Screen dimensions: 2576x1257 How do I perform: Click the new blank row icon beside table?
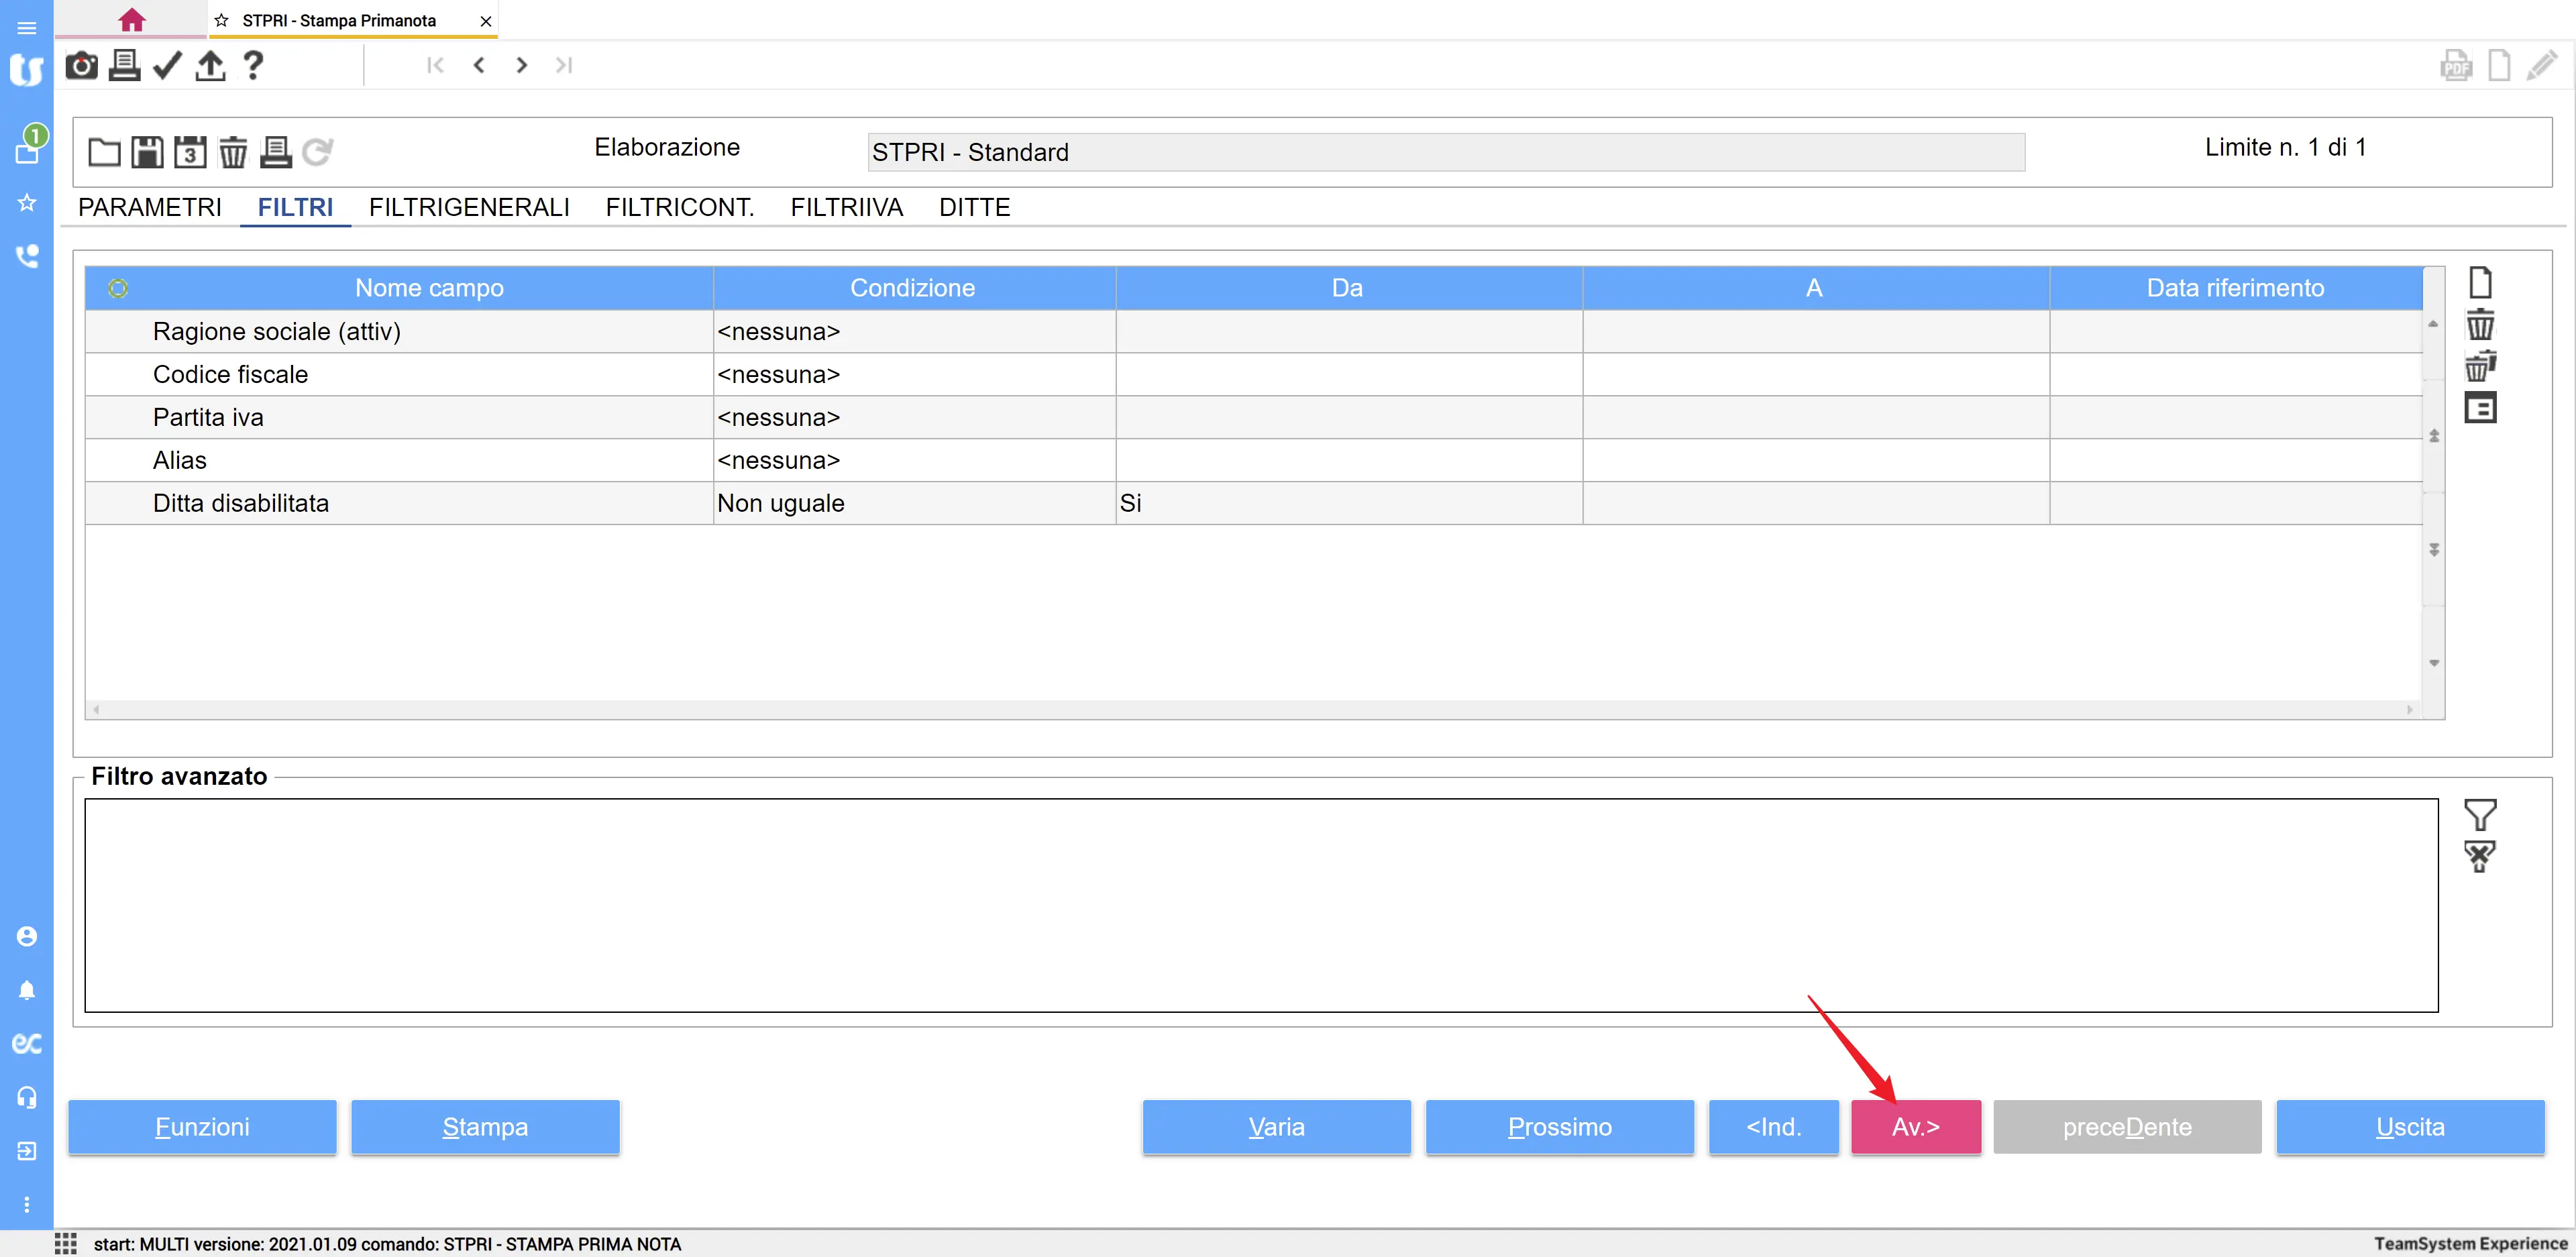pyautogui.click(x=2480, y=283)
